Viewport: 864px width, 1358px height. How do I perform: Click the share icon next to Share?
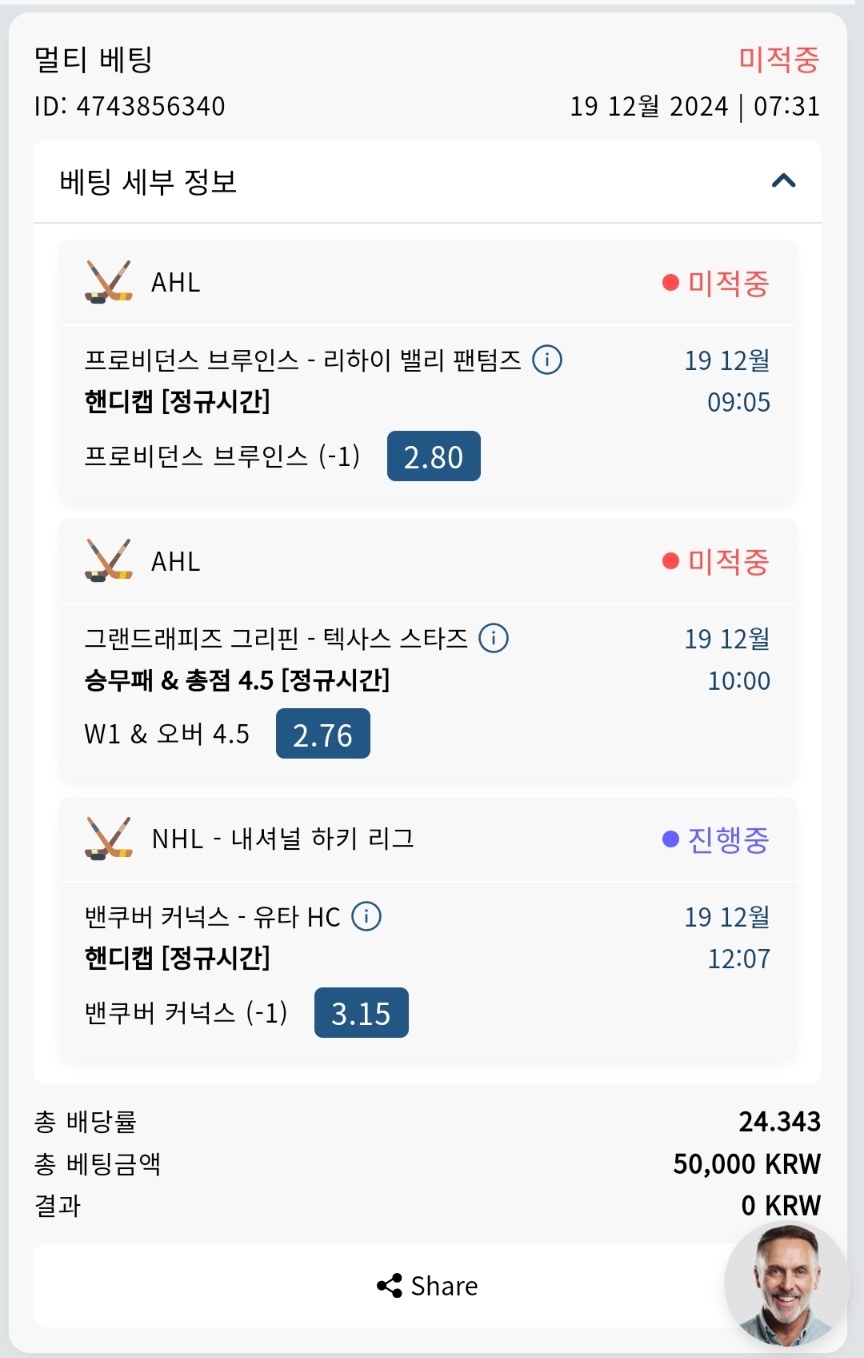point(389,1286)
